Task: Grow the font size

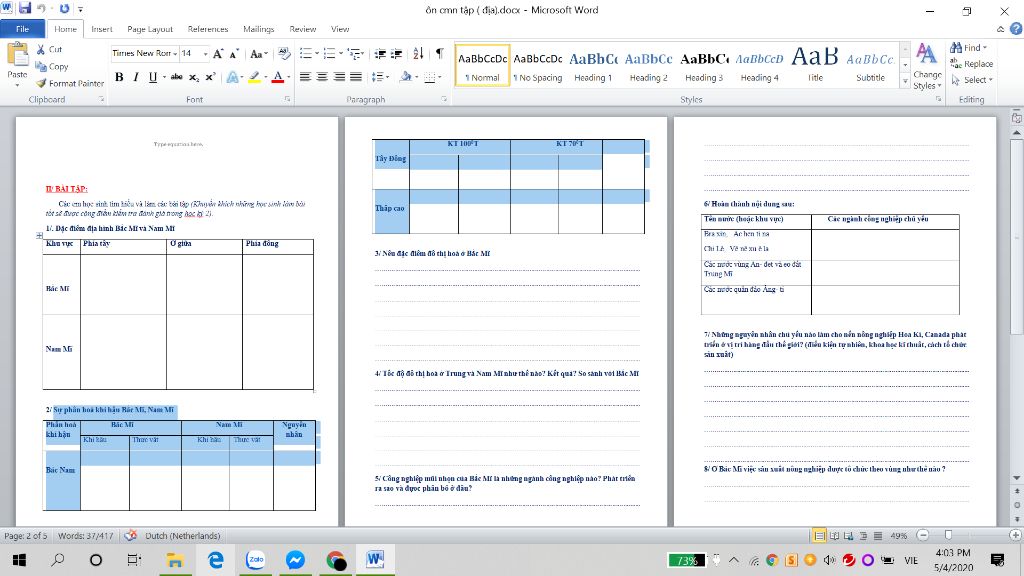Action: click(218, 54)
